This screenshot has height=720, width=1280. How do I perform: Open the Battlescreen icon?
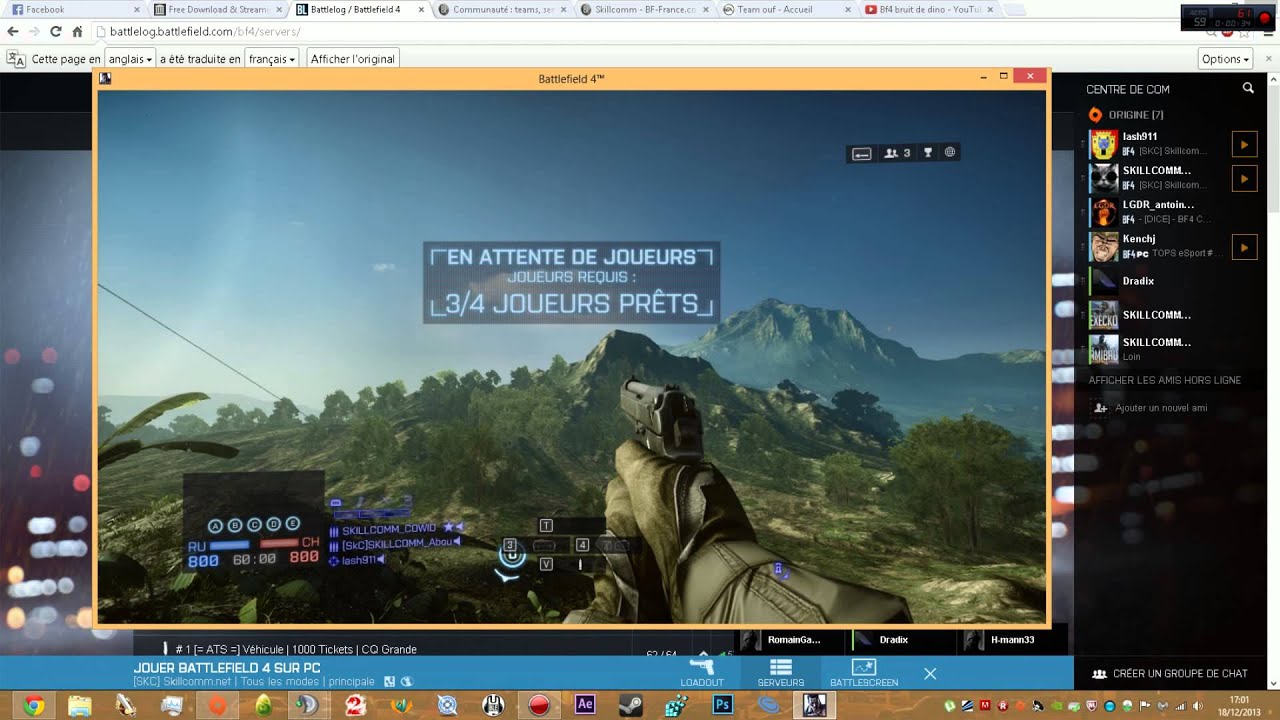click(x=864, y=667)
